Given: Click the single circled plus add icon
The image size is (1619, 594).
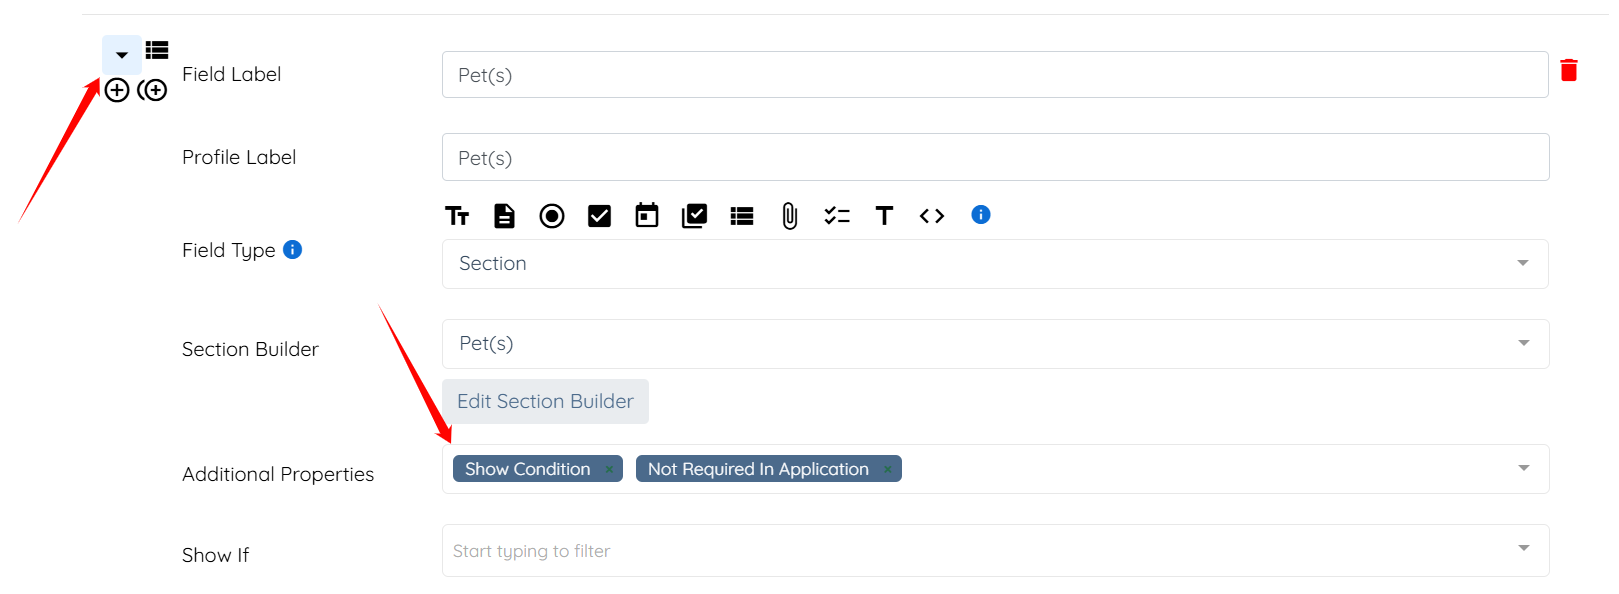Looking at the screenshot, I should [x=117, y=91].
